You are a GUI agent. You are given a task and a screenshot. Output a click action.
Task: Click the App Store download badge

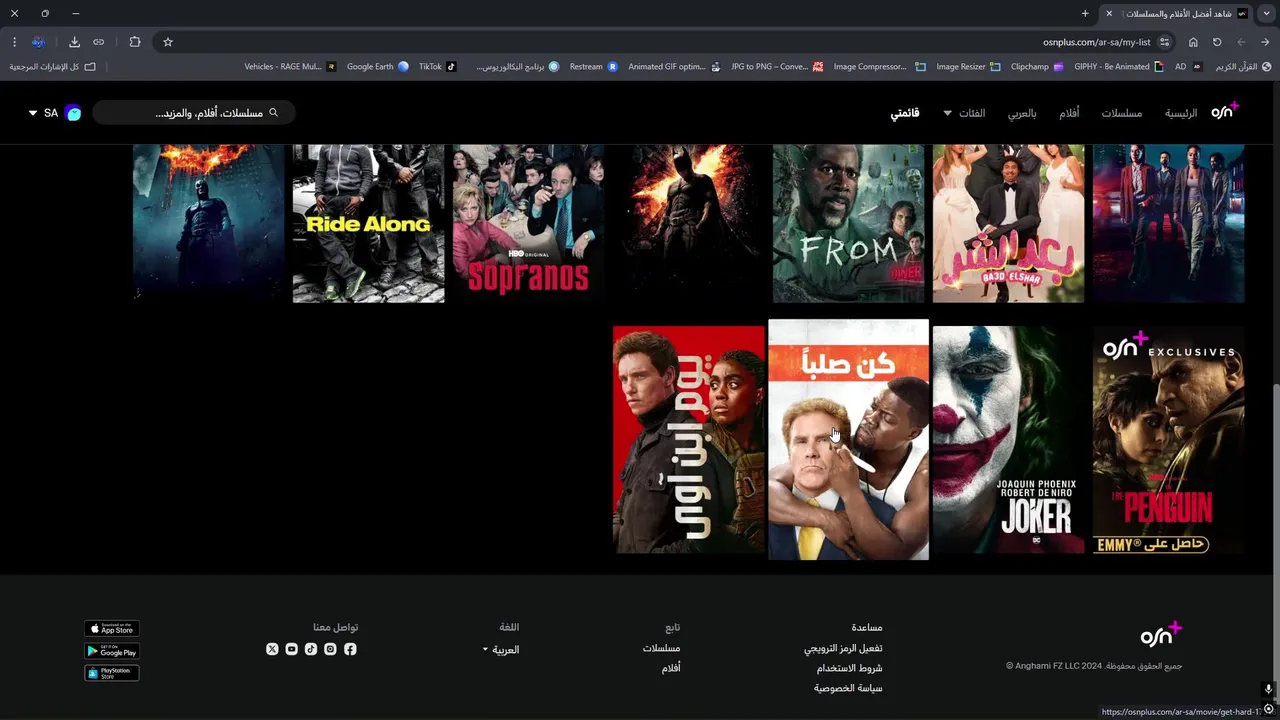pyautogui.click(x=112, y=629)
